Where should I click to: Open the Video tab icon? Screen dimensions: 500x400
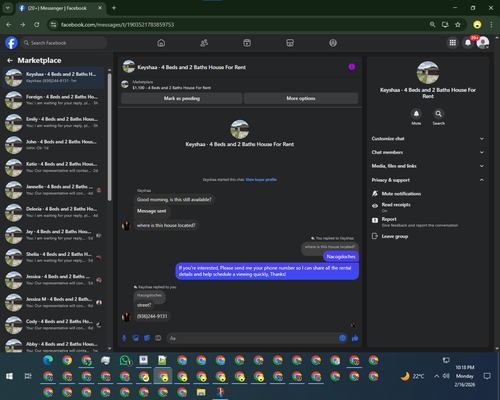[x=247, y=43]
